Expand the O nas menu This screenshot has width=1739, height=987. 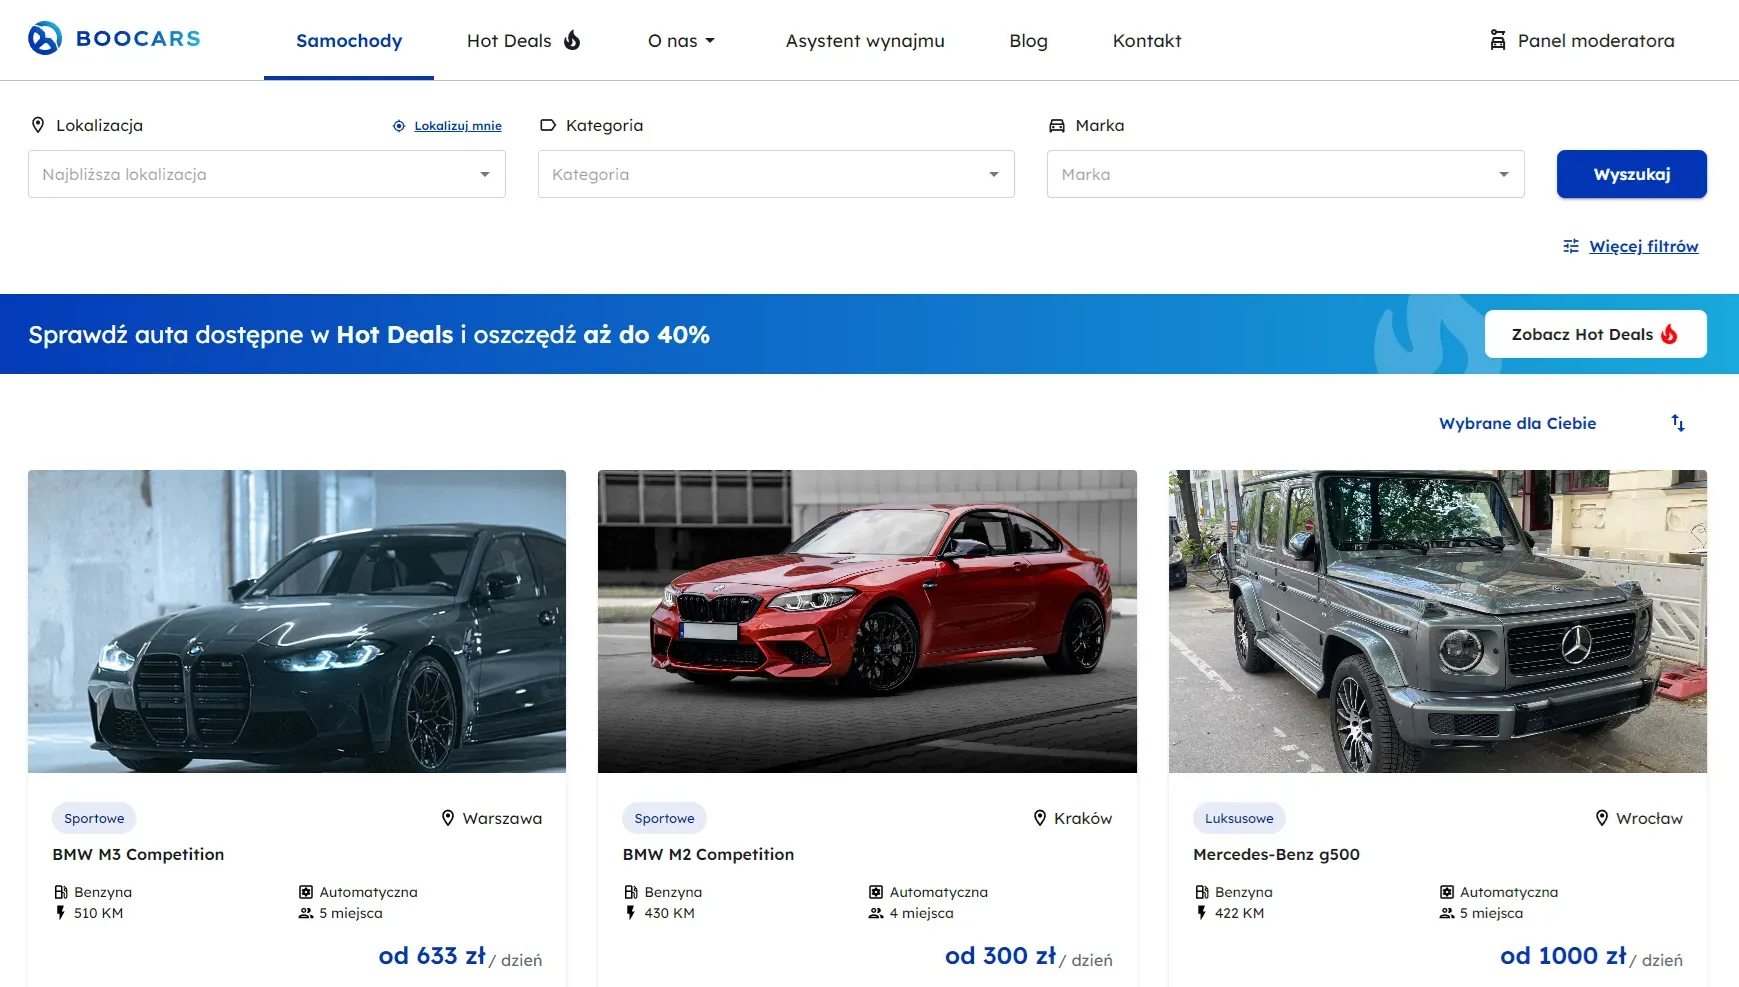(x=681, y=41)
